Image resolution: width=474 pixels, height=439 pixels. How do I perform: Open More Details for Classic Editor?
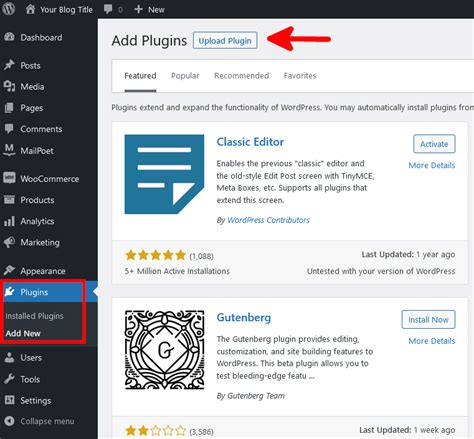(x=432, y=165)
